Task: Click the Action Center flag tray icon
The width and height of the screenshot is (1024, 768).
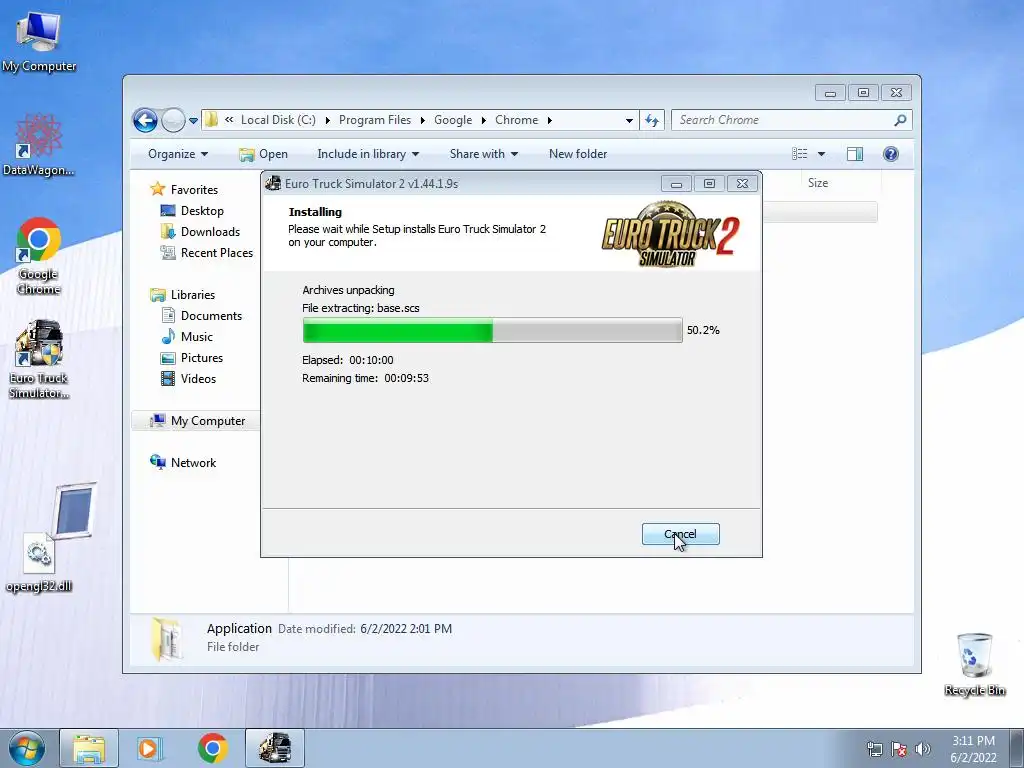Action: [x=899, y=749]
